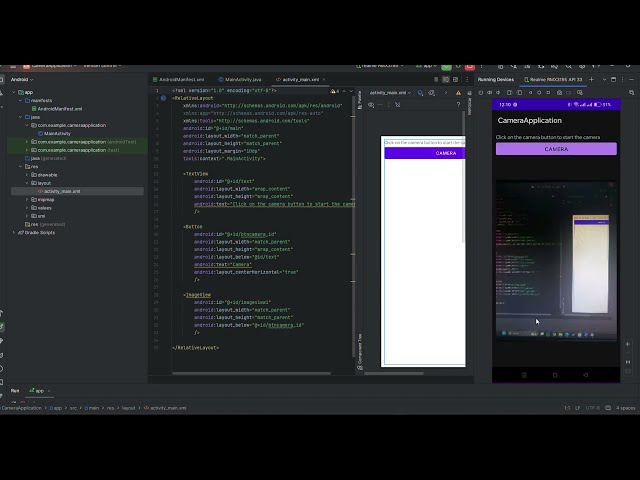Viewport: 640px width, 480px height.
Task: Select the res (generated) folder
Action: tap(45, 224)
